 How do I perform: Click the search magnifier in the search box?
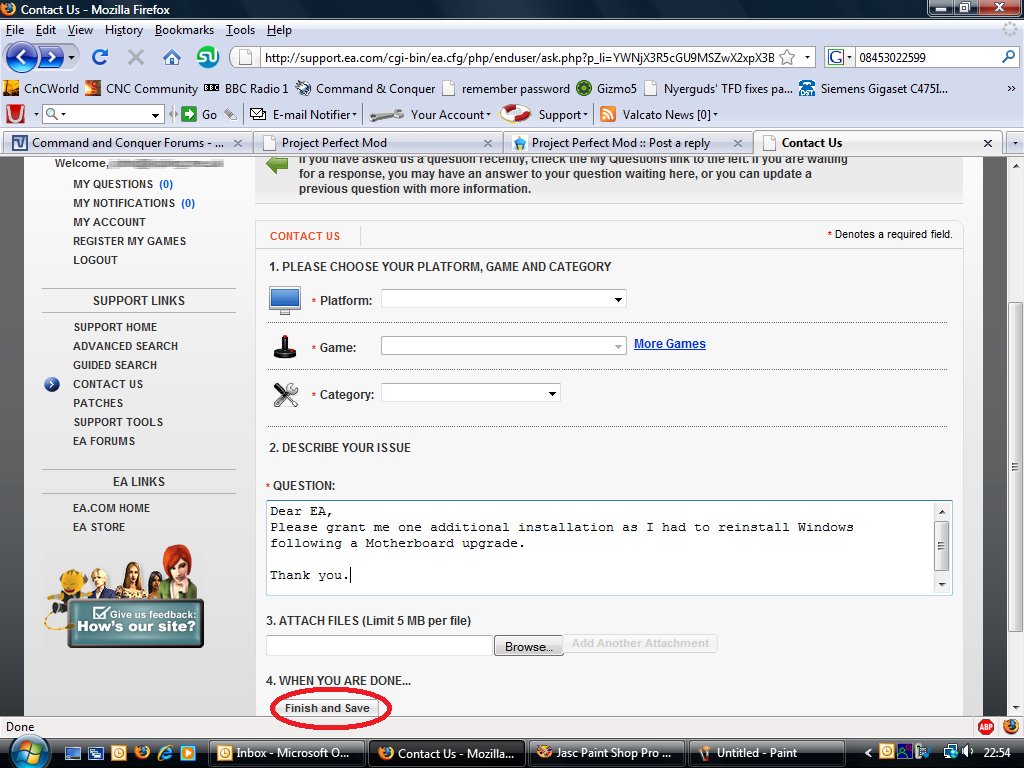[1008, 57]
